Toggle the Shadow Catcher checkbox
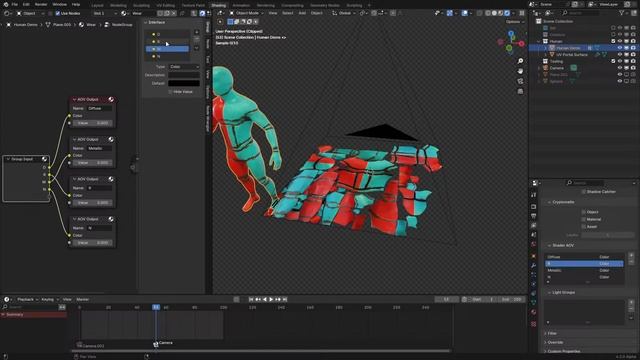 [584, 191]
